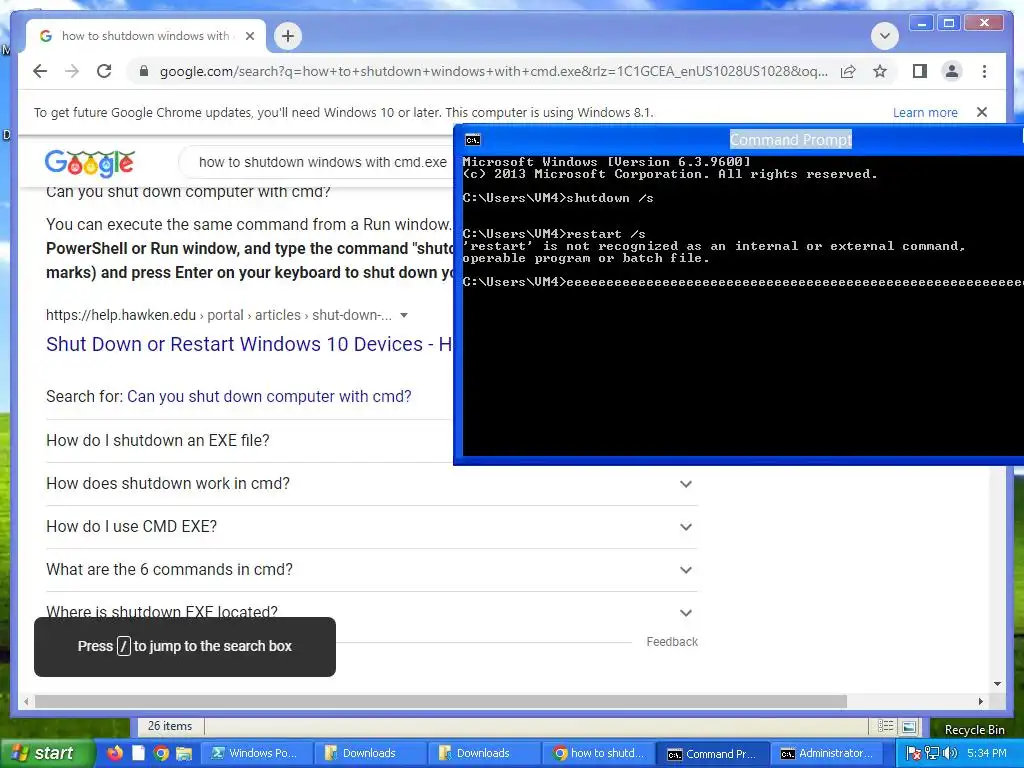
Task: Open Chrome tab search dropdown
Action: [884, 36]
